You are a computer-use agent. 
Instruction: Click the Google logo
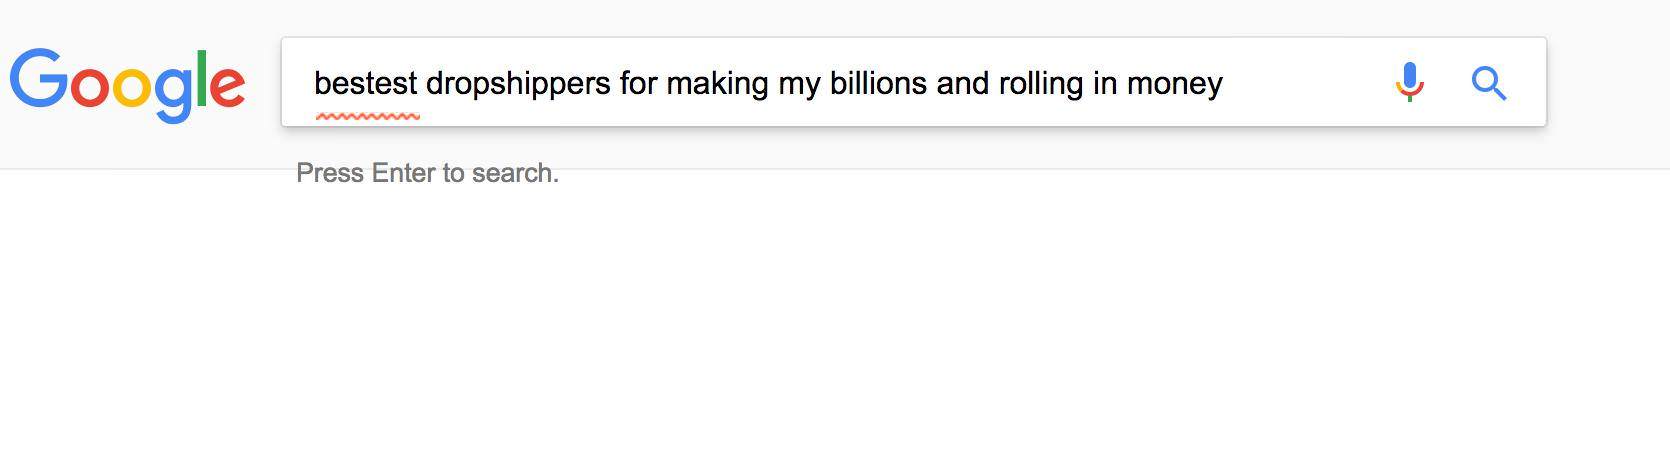(x=127, y=84)
